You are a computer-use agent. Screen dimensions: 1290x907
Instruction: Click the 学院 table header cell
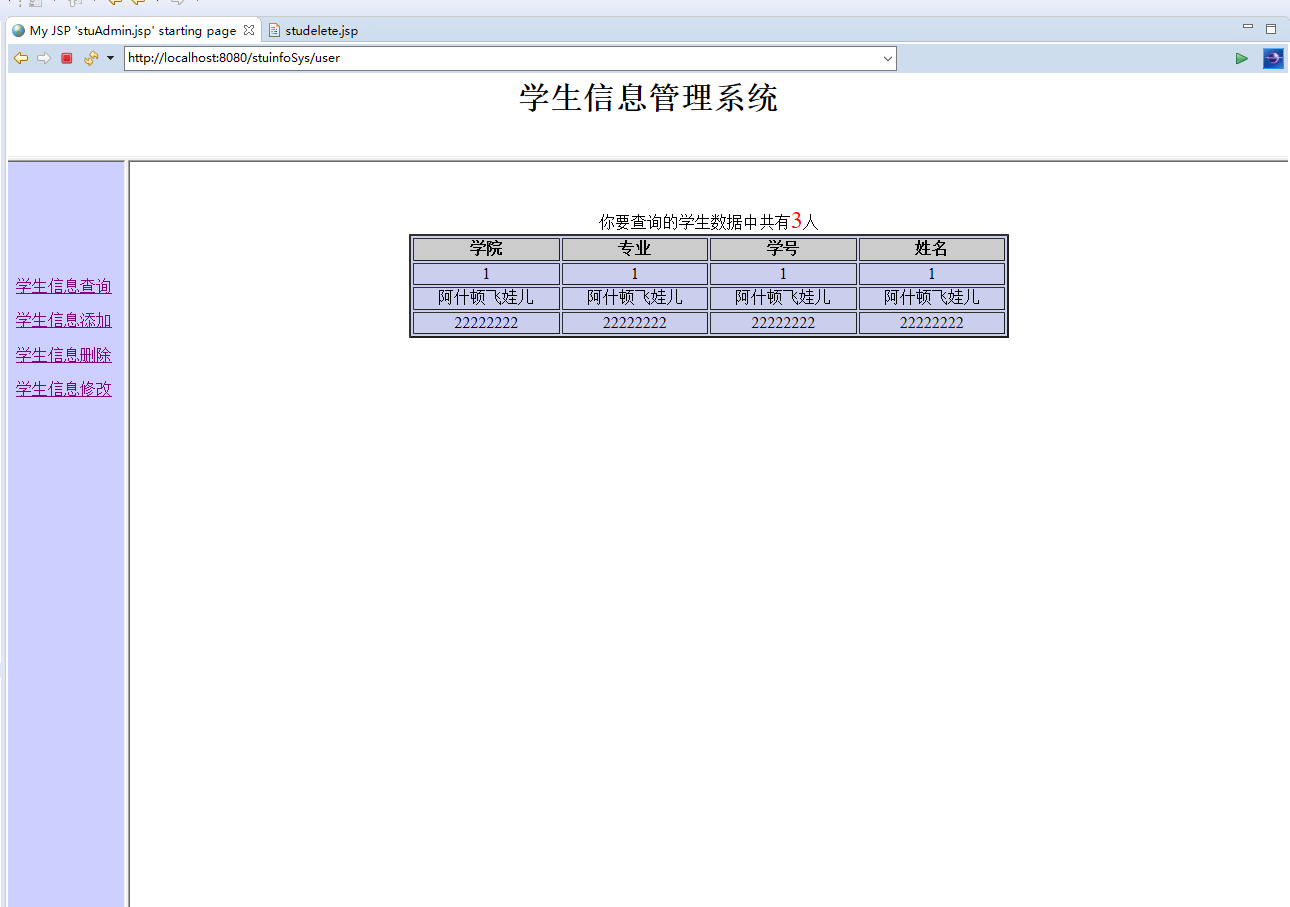click(485, 248)
